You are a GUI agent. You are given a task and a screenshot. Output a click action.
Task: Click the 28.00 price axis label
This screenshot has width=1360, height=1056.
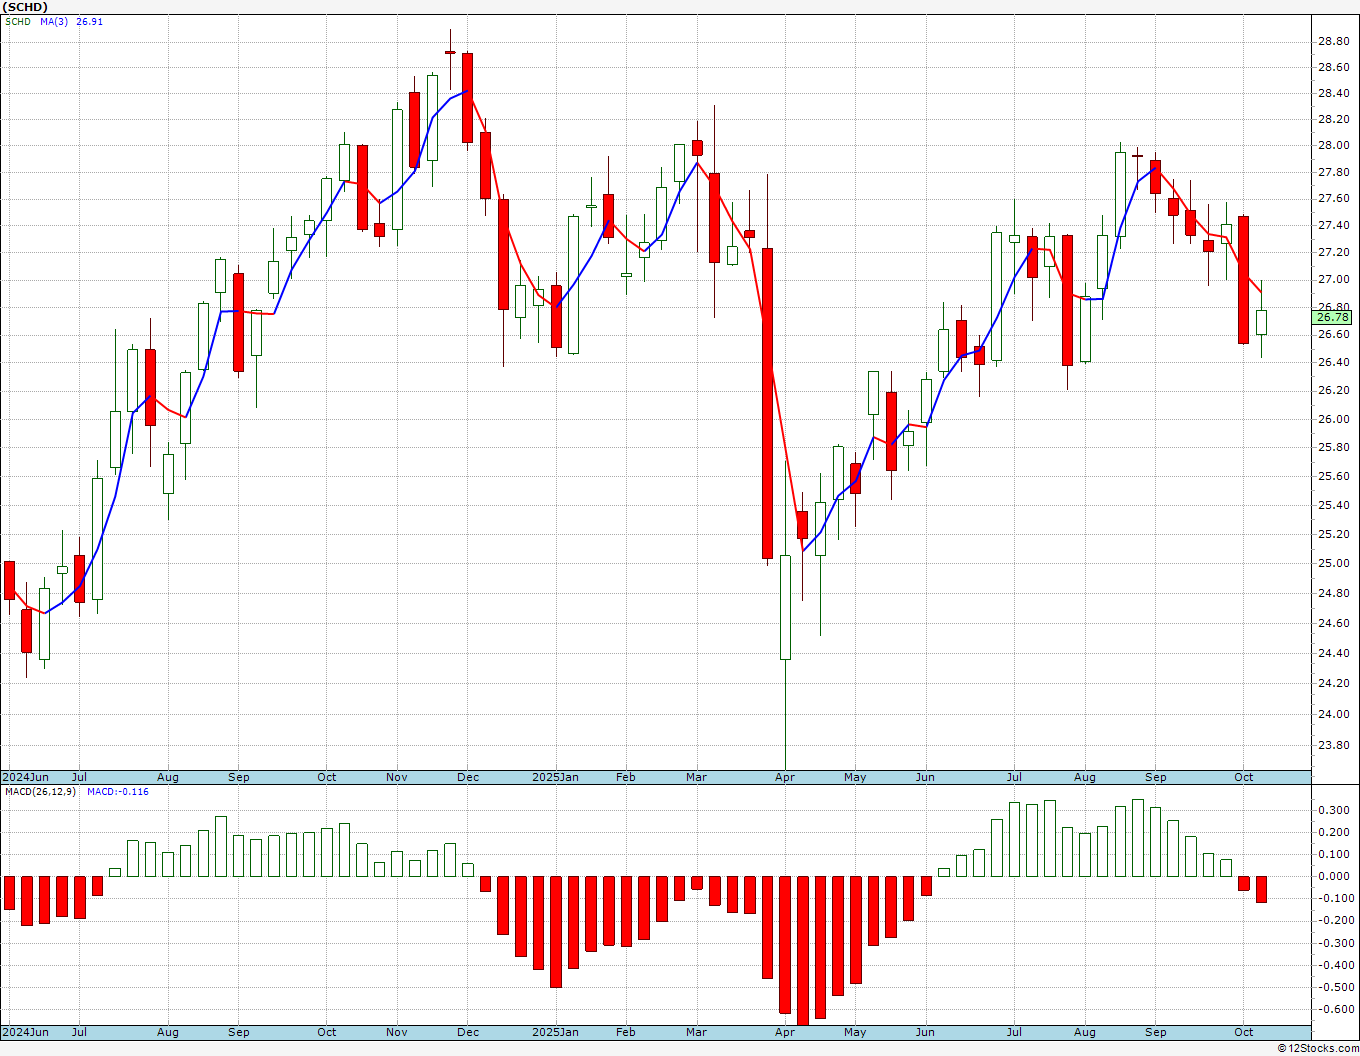[1333, 146]
